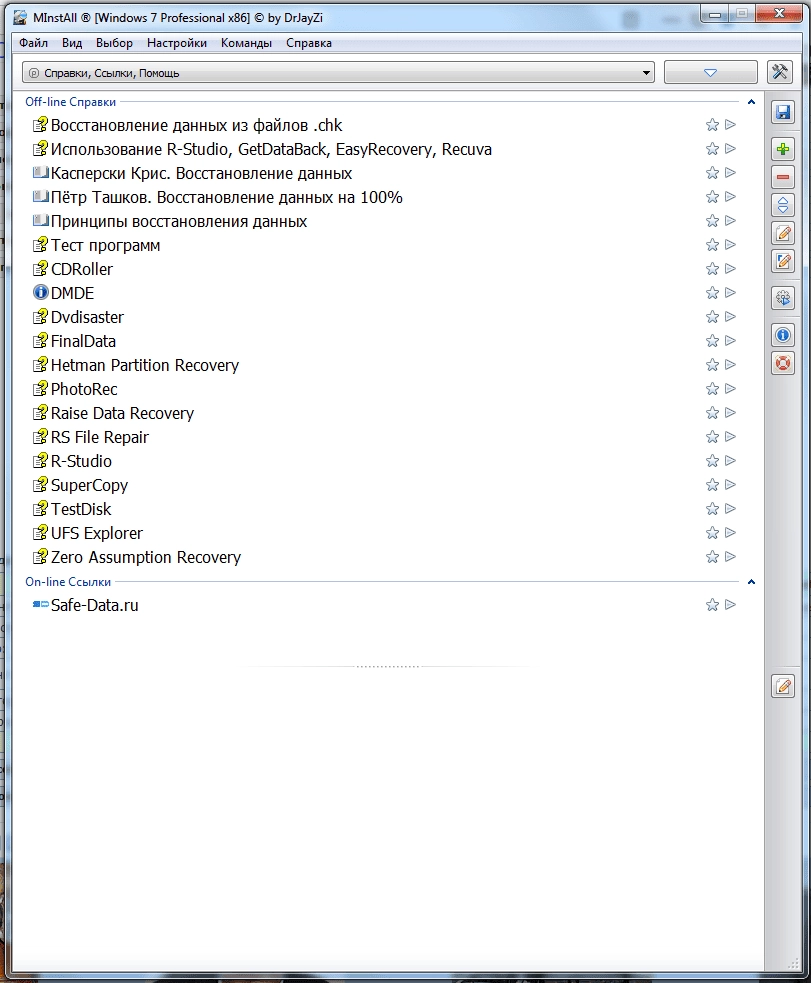811x983 pixels.
Task: Select the Hetman Partition Recovery entry
Action: [x=145, y=365]
